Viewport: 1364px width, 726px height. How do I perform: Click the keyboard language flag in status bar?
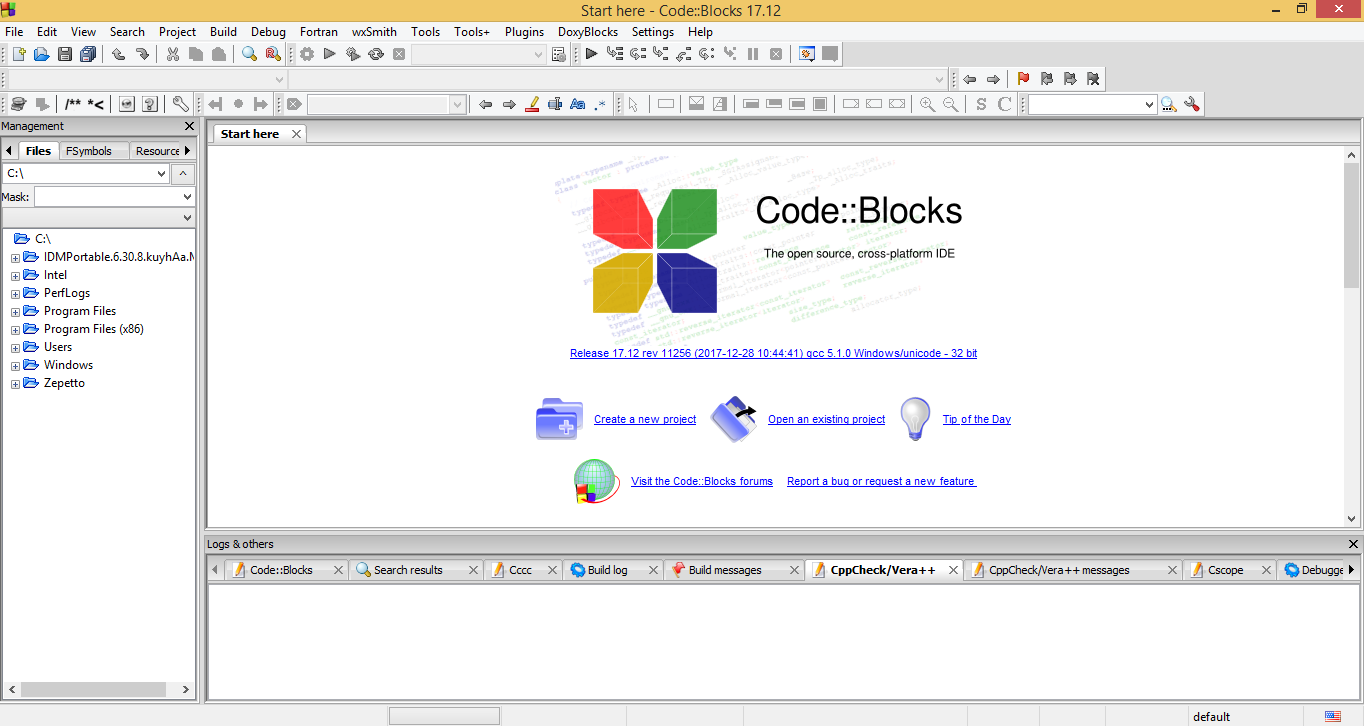(1333, 716)
